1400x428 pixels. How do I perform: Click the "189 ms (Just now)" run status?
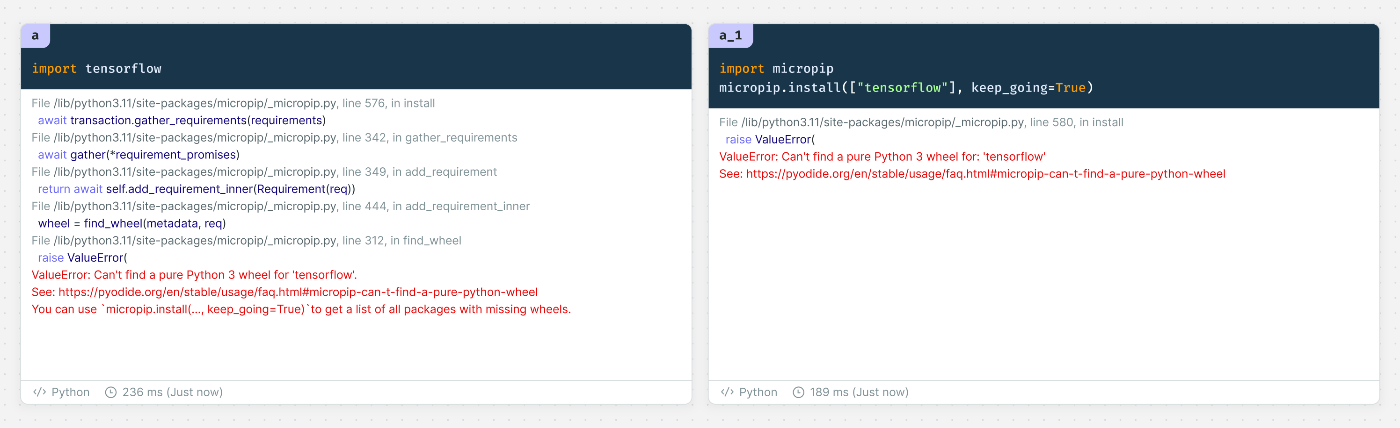pyautogui.click(x=859, y=392)
